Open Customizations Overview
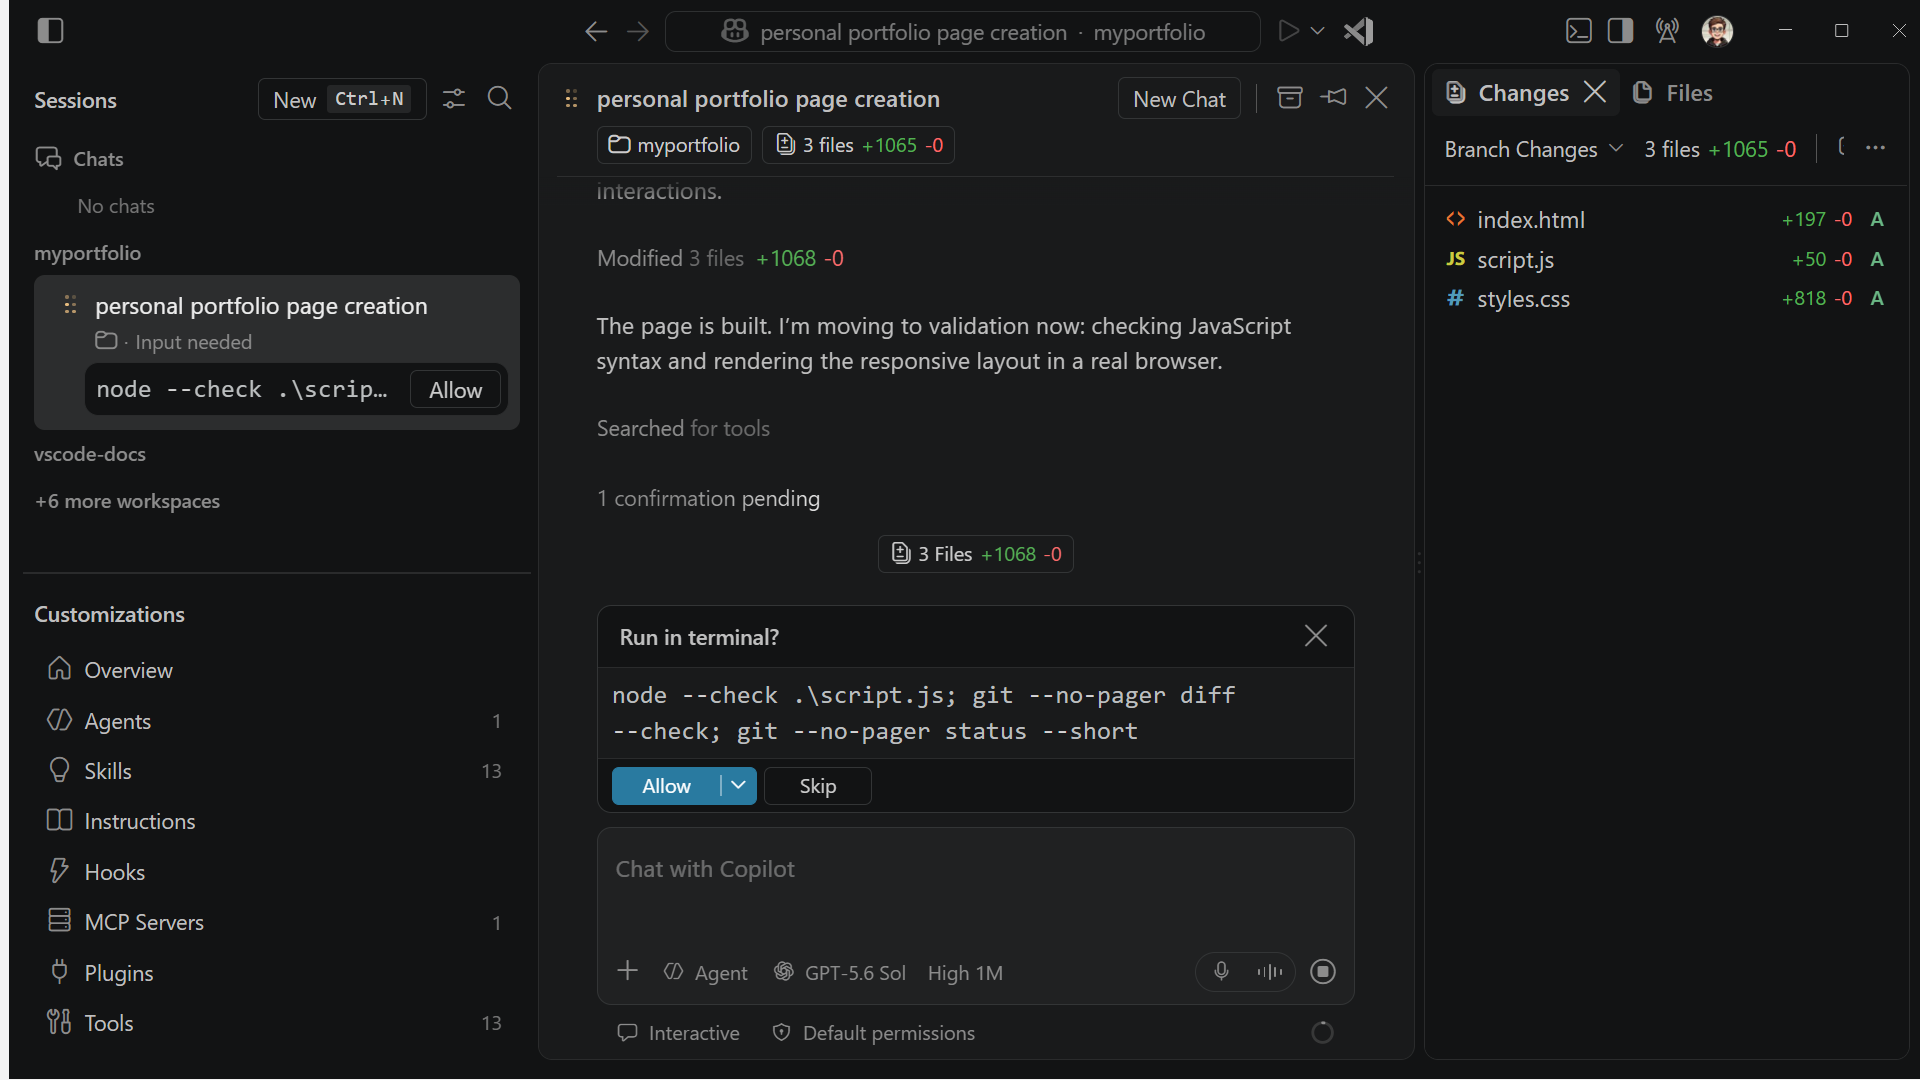Screen dimensions: 1920x1080 [276, 669]
